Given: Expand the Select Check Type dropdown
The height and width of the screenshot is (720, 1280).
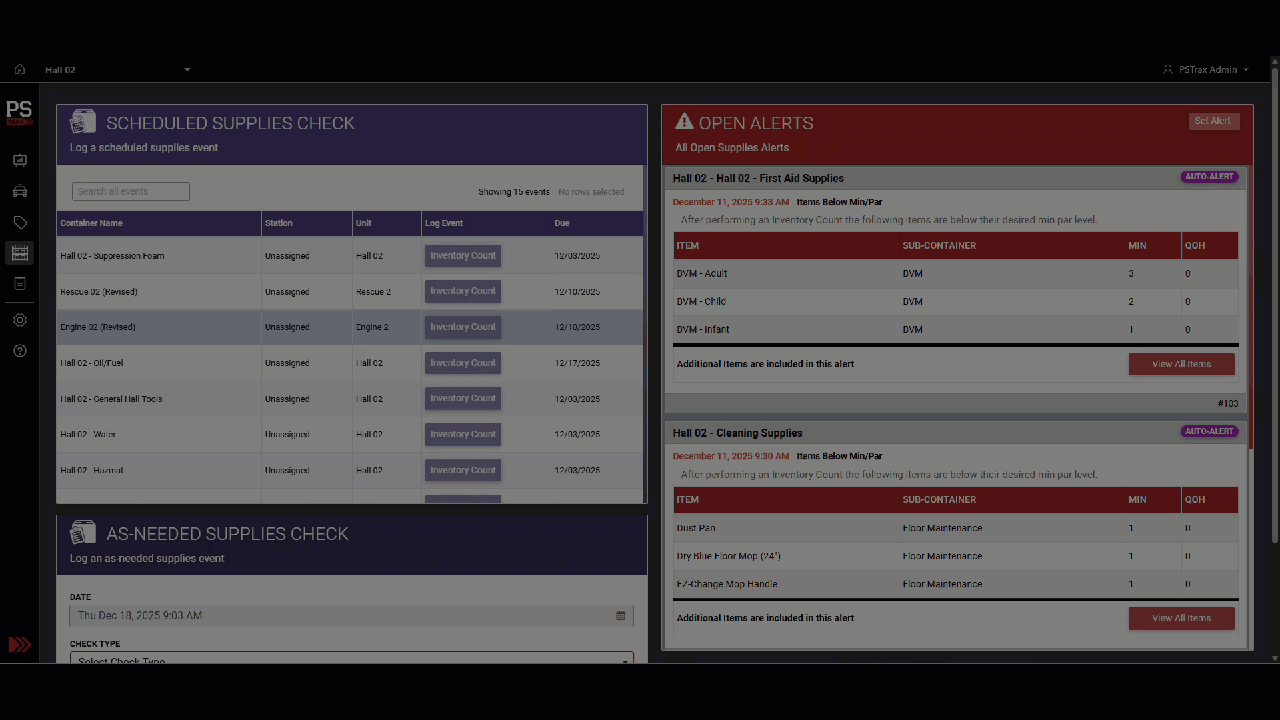Looking at the screenshot, I should click(x=351, y=659).
